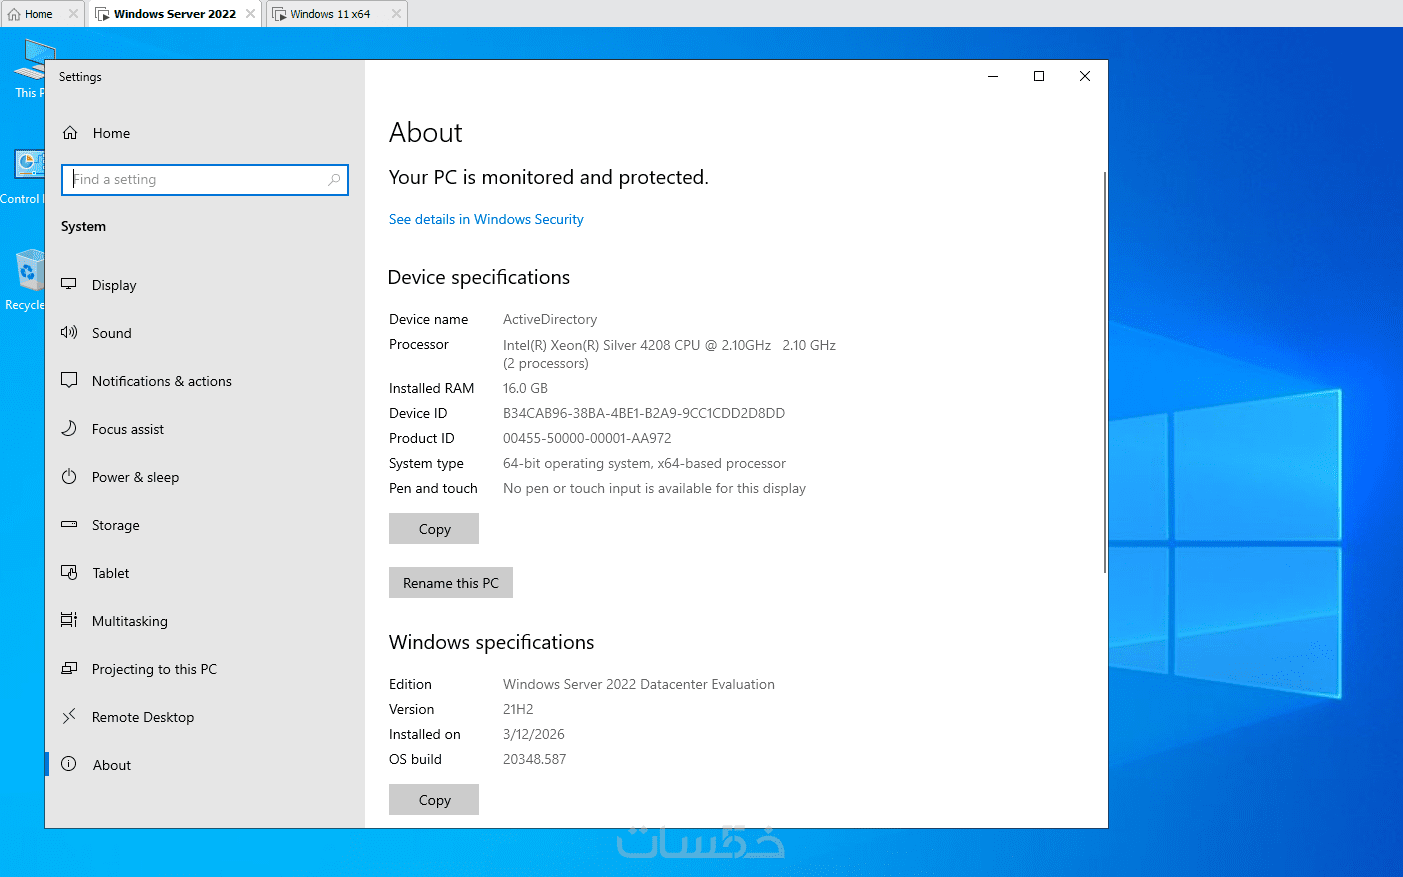This screenshot has height=877, width=1403.
Task: Click the Power & sleep icon
Action: coord(69,476)
